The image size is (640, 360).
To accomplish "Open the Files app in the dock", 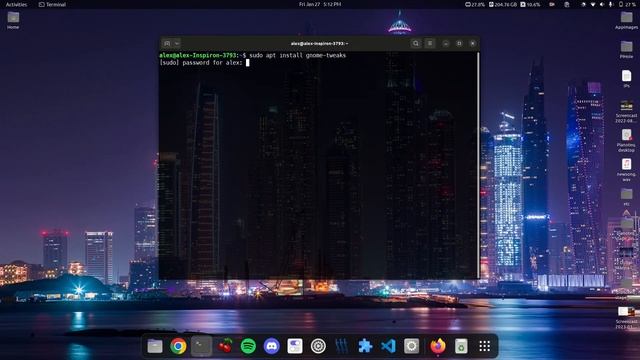I will click(155, 346).
